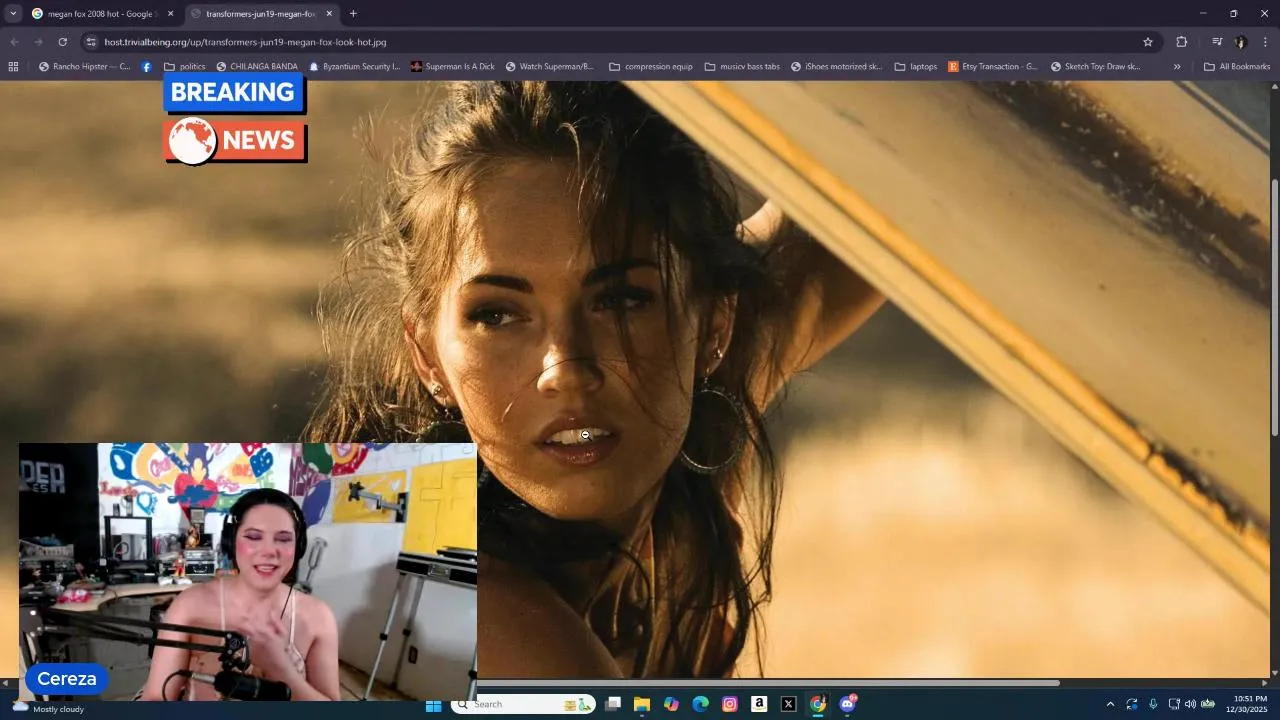Screen dimensions: 1280x720
Task: Open Microsoft Edge from the taskbar
Action: point(701,705)
